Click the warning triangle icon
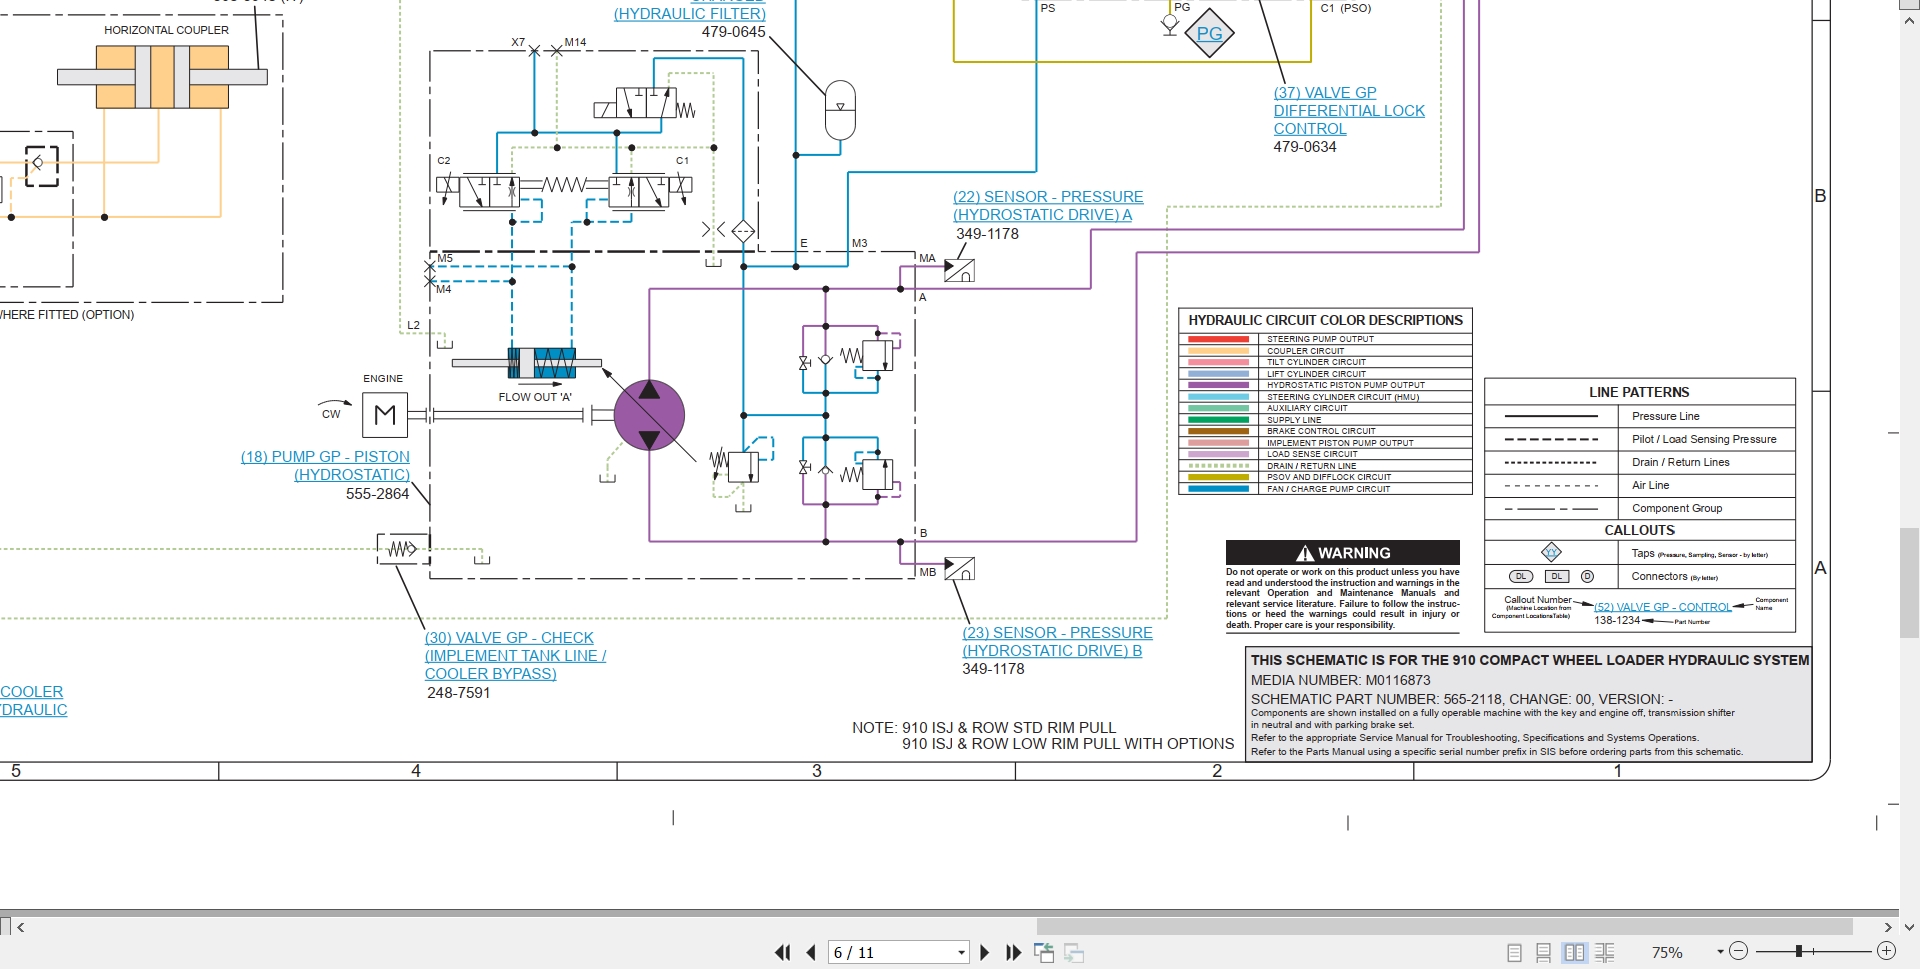 pyautogui.click(x=1305, y=553)
